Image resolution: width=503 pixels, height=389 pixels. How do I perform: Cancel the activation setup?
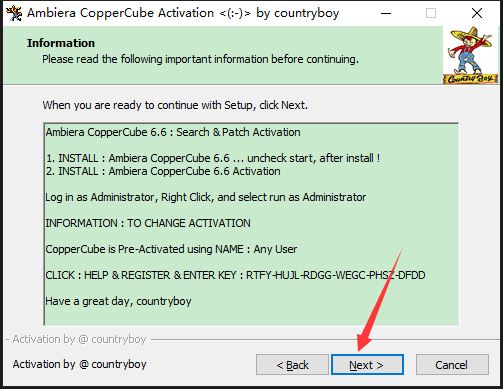point(452,365)
